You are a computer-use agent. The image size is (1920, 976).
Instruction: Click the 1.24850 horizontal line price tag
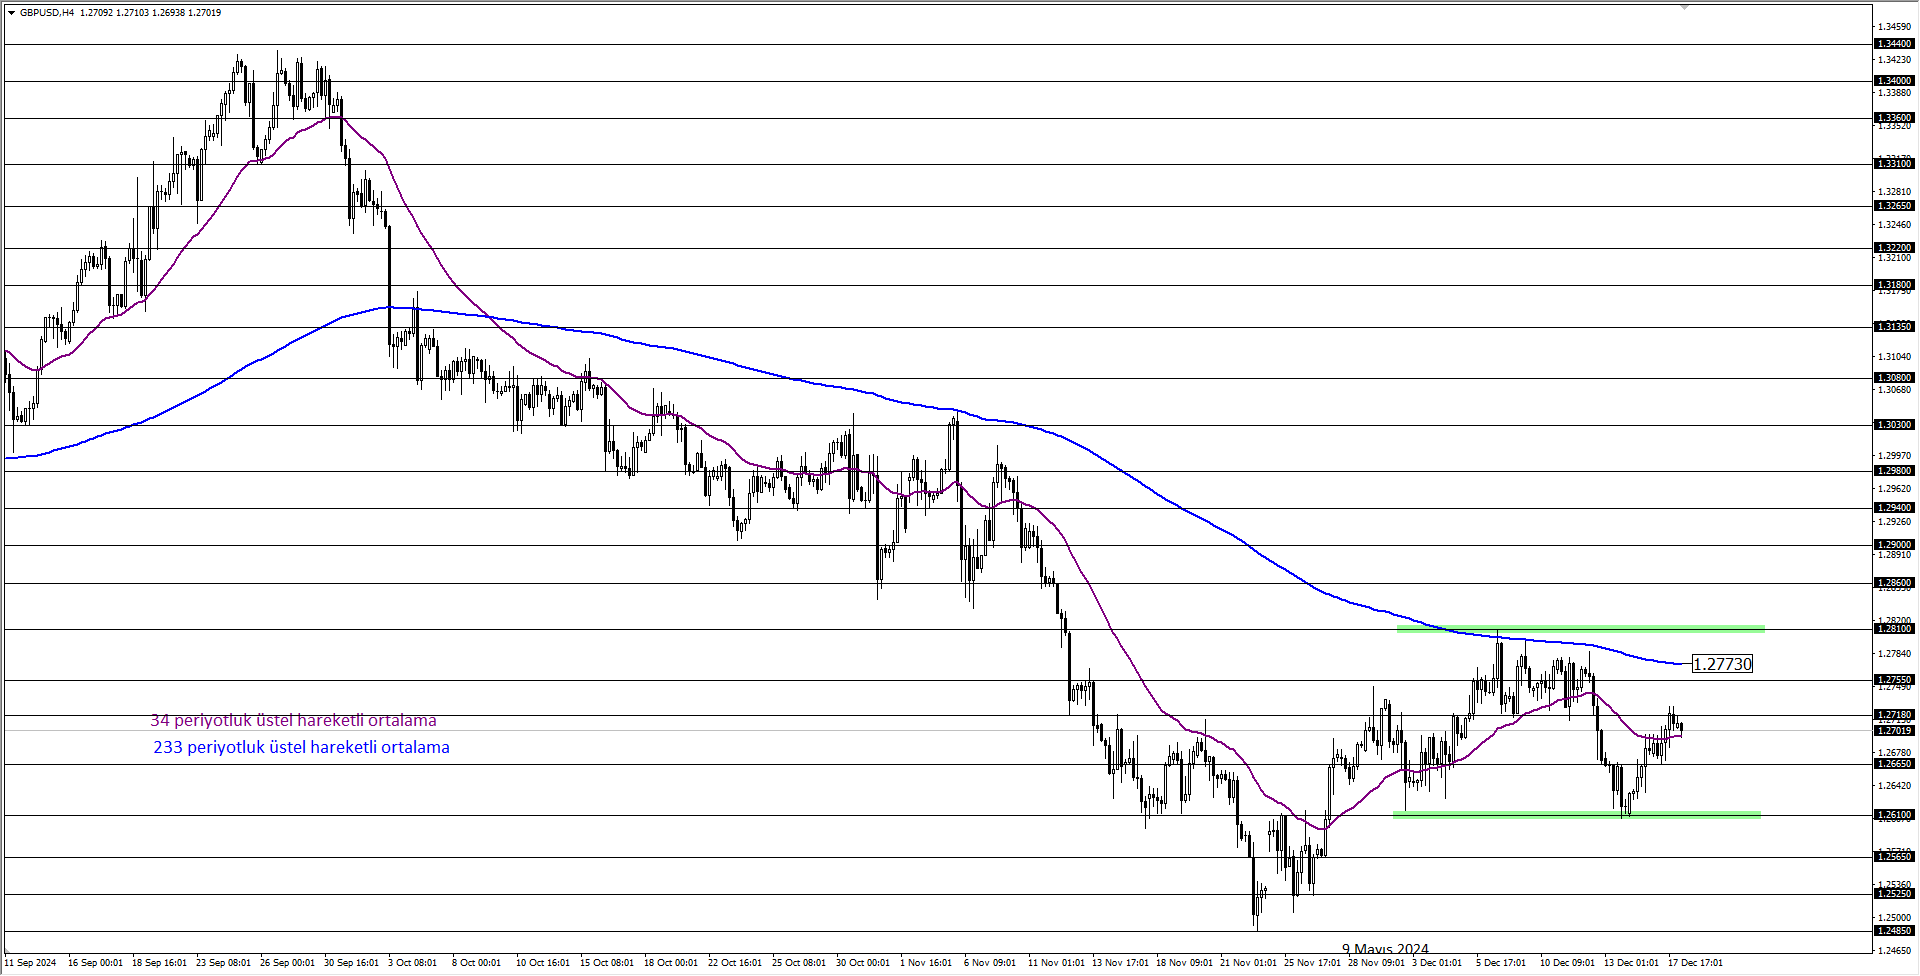[x=1894, y=931]
